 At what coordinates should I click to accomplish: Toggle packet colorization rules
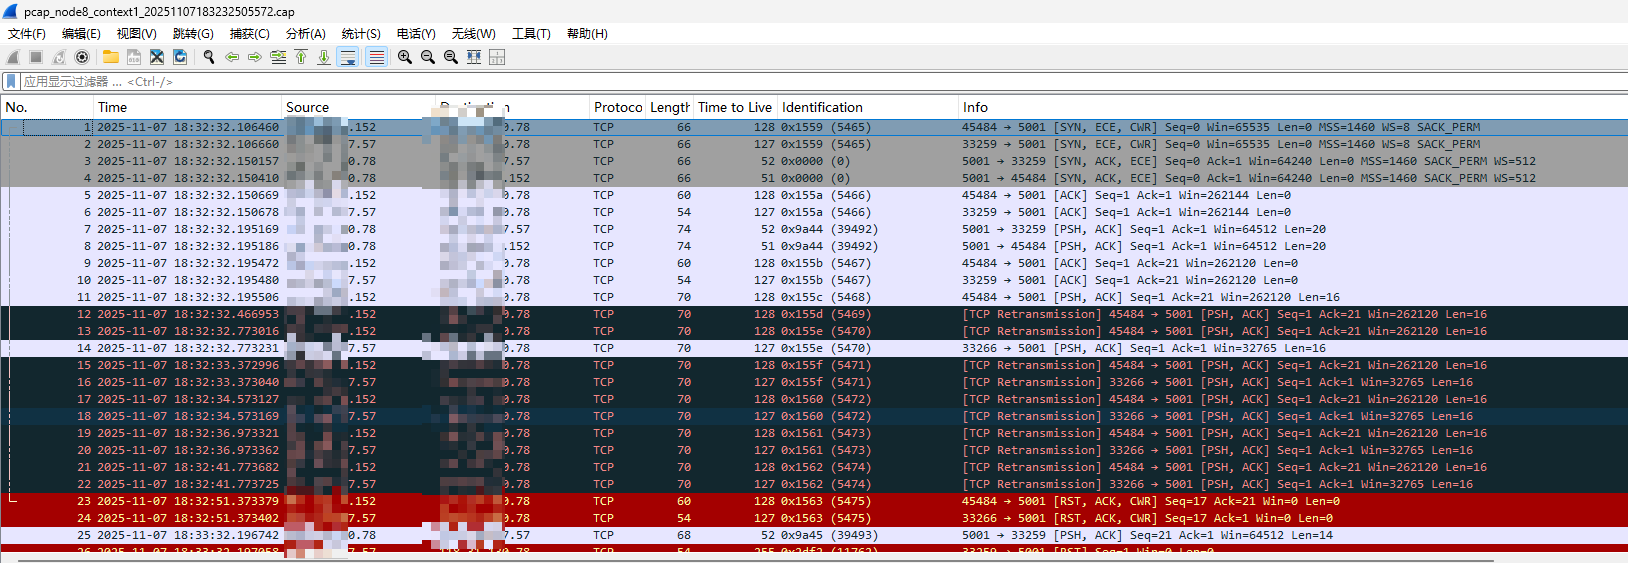[x=376, y=57]
